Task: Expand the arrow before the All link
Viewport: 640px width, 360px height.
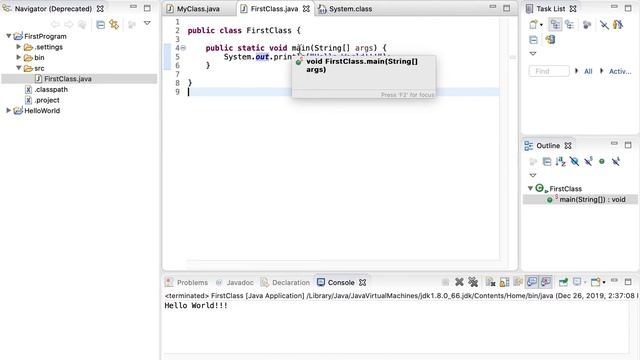Action: click(x=576, y=71)
